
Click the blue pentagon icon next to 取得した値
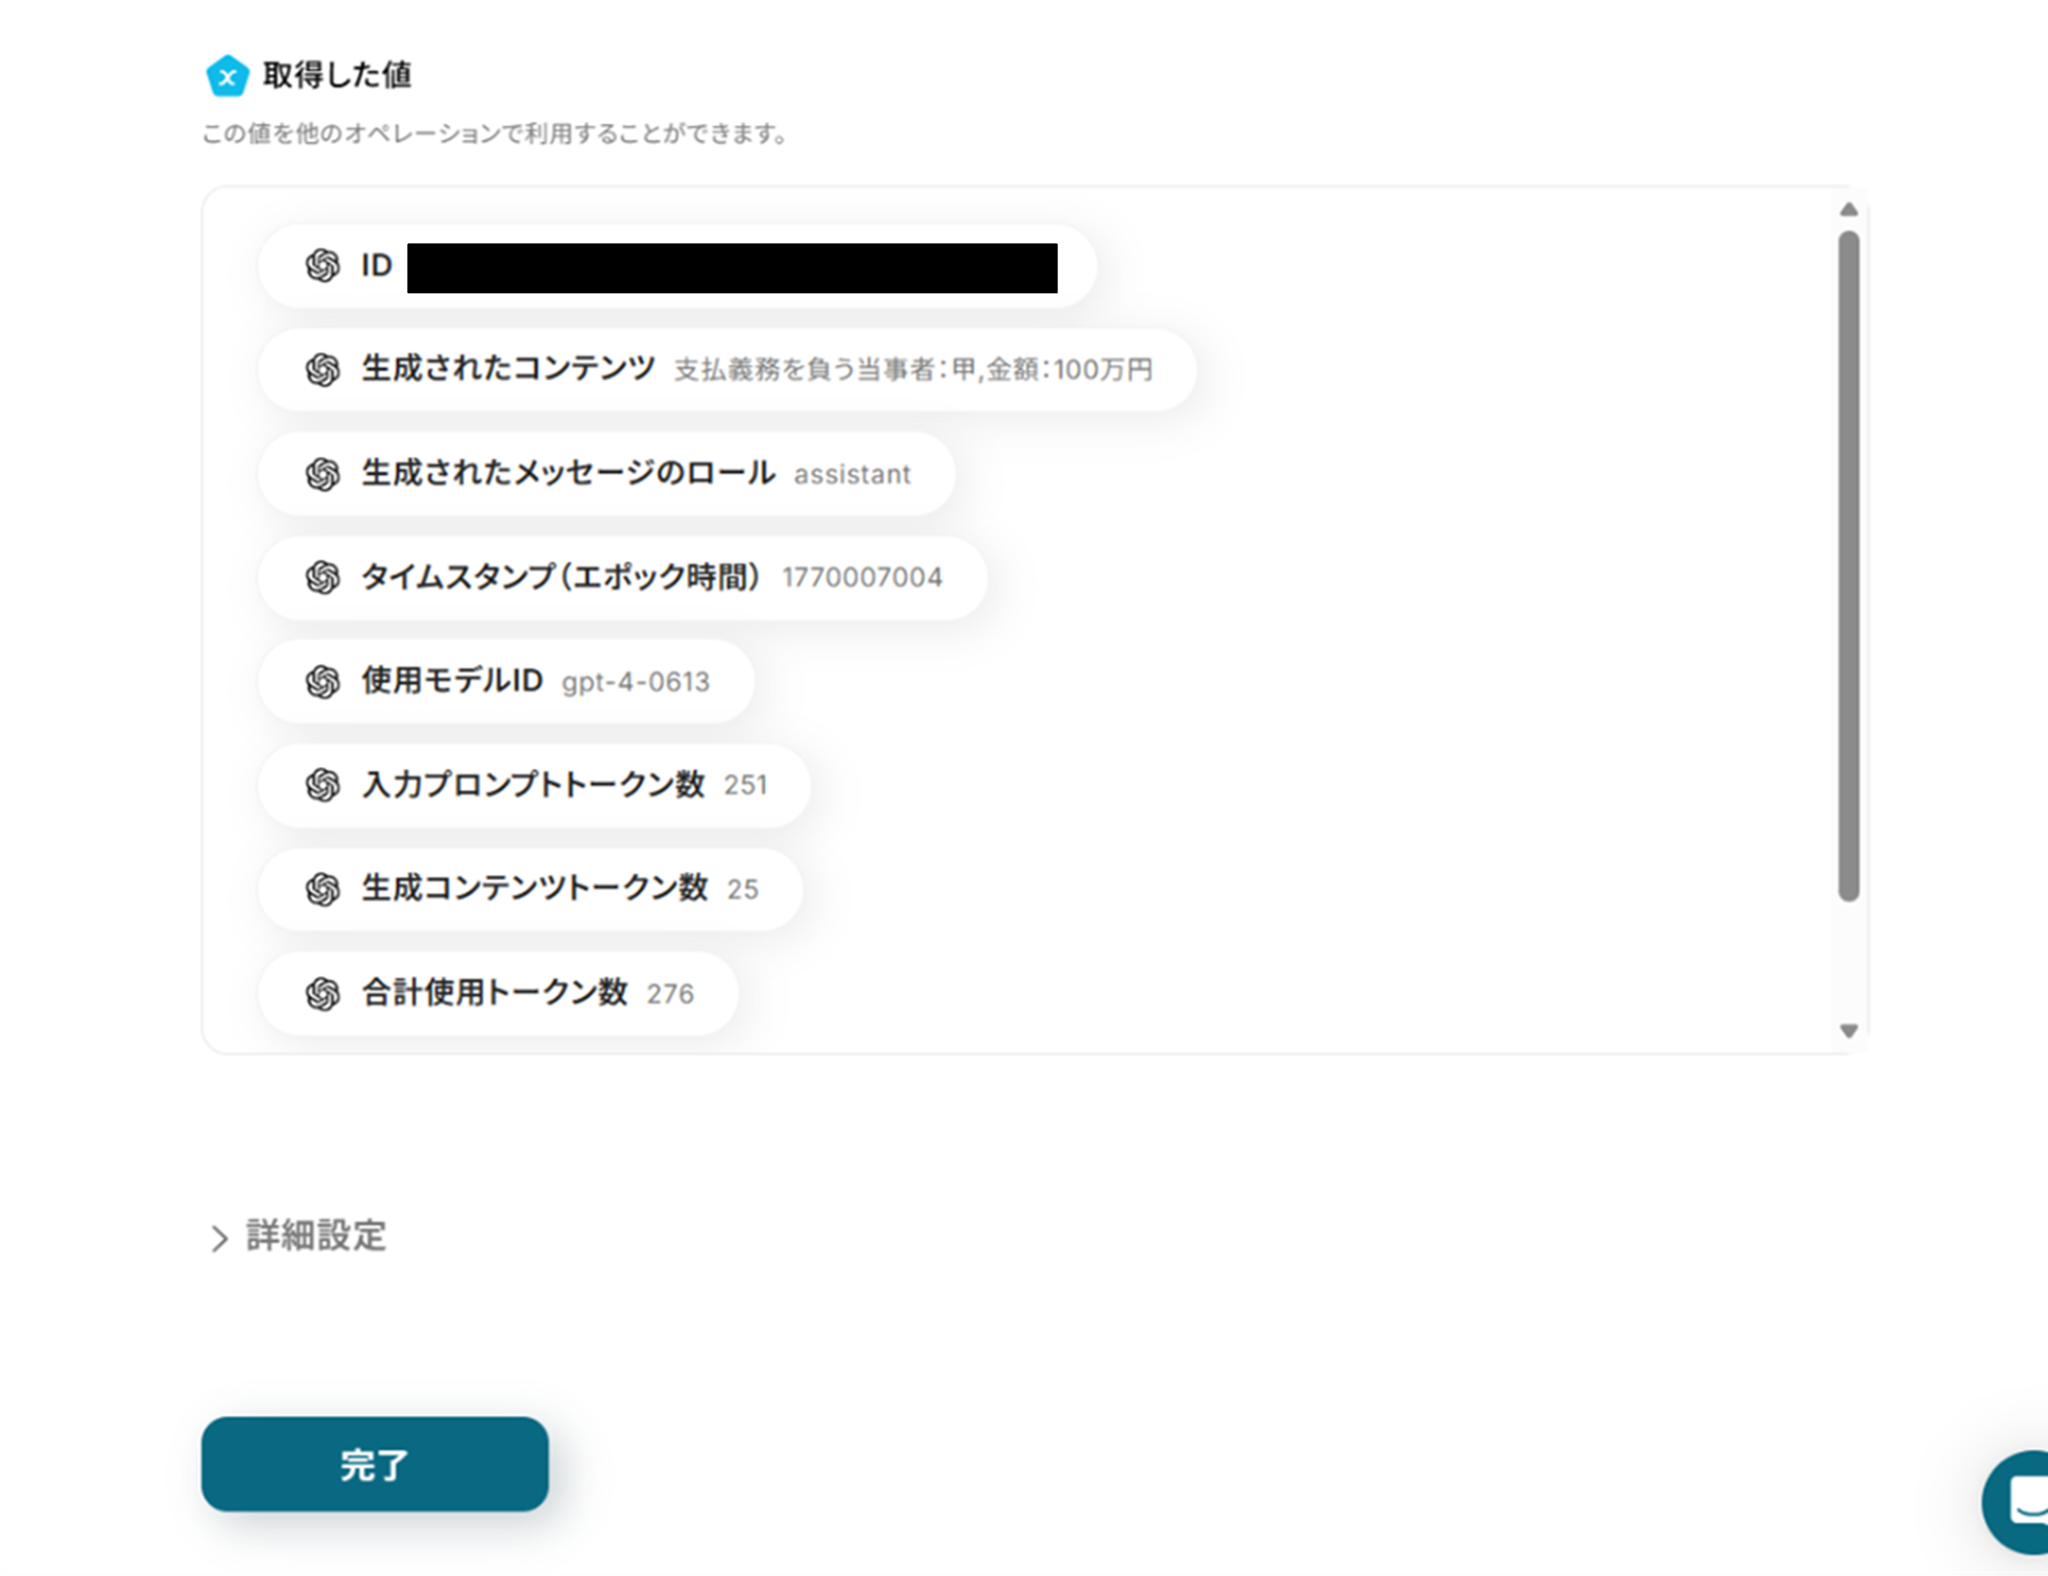pos(227,76)
